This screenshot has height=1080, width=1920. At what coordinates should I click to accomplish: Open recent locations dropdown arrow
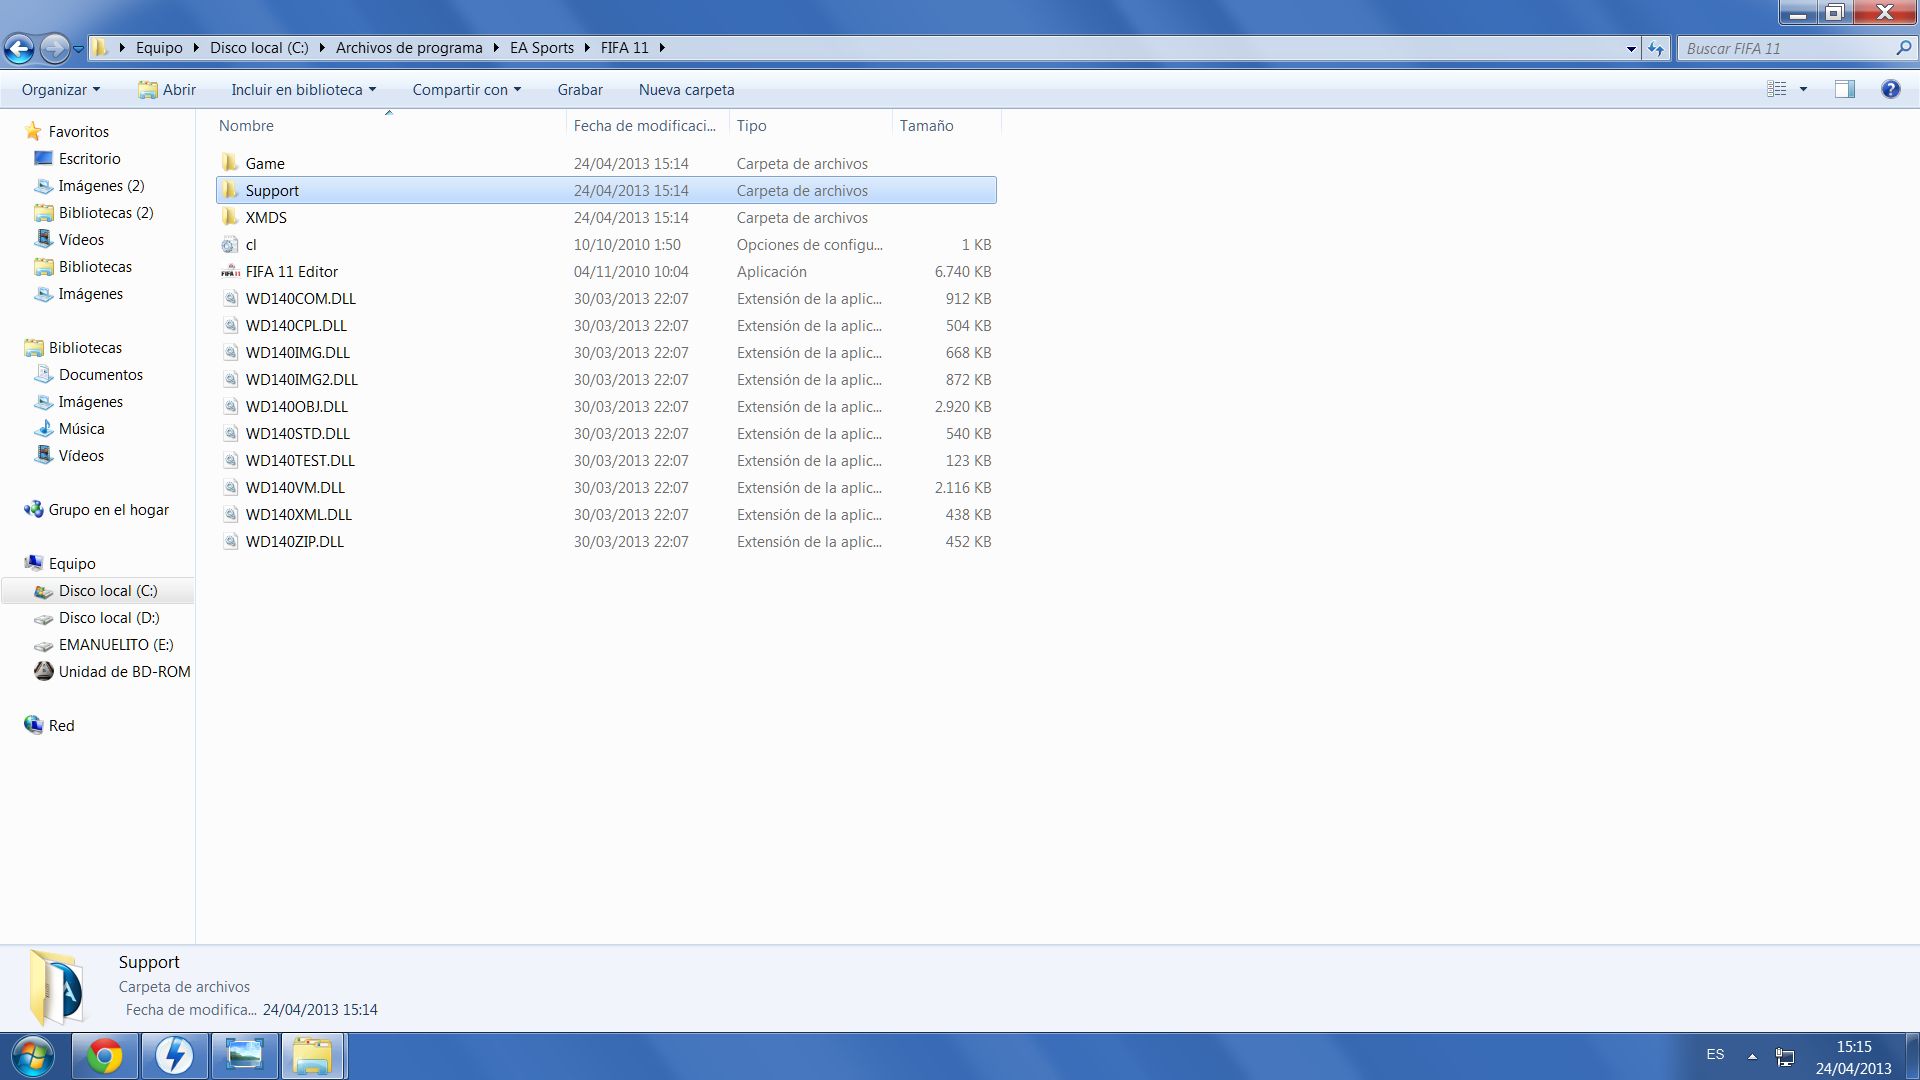(x=78, y=48)
